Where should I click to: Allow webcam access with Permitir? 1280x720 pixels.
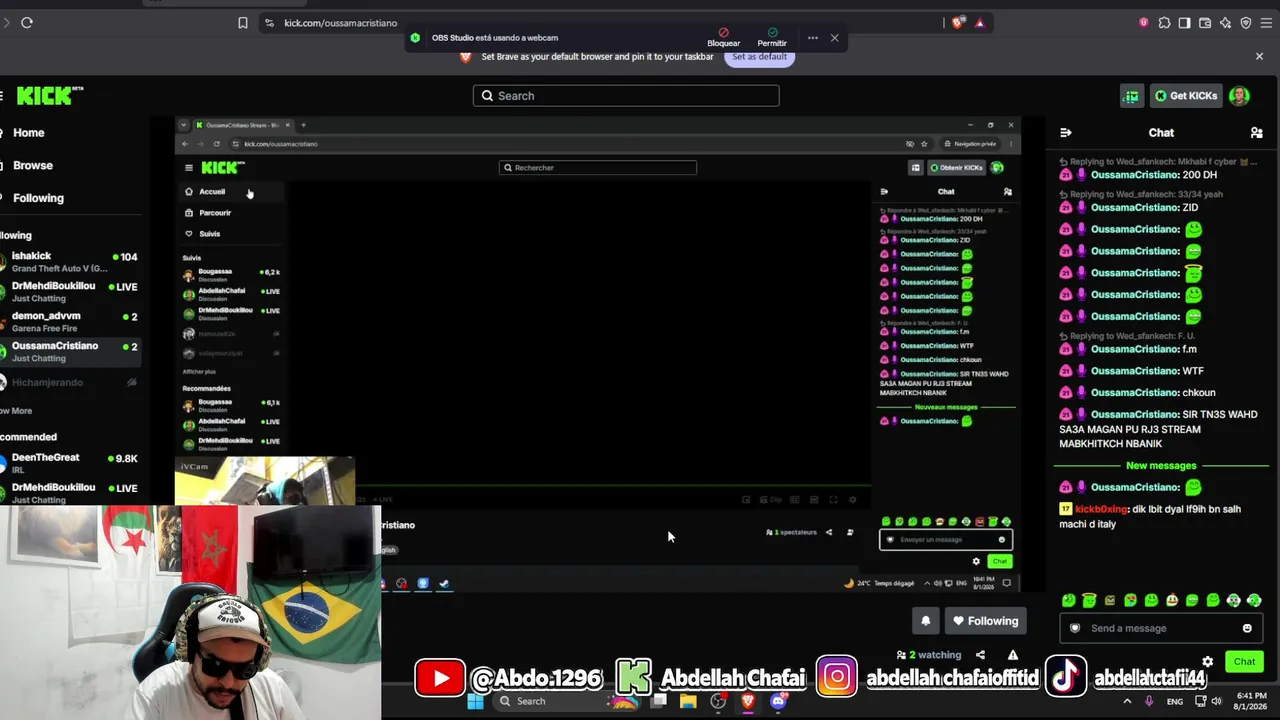772,38
